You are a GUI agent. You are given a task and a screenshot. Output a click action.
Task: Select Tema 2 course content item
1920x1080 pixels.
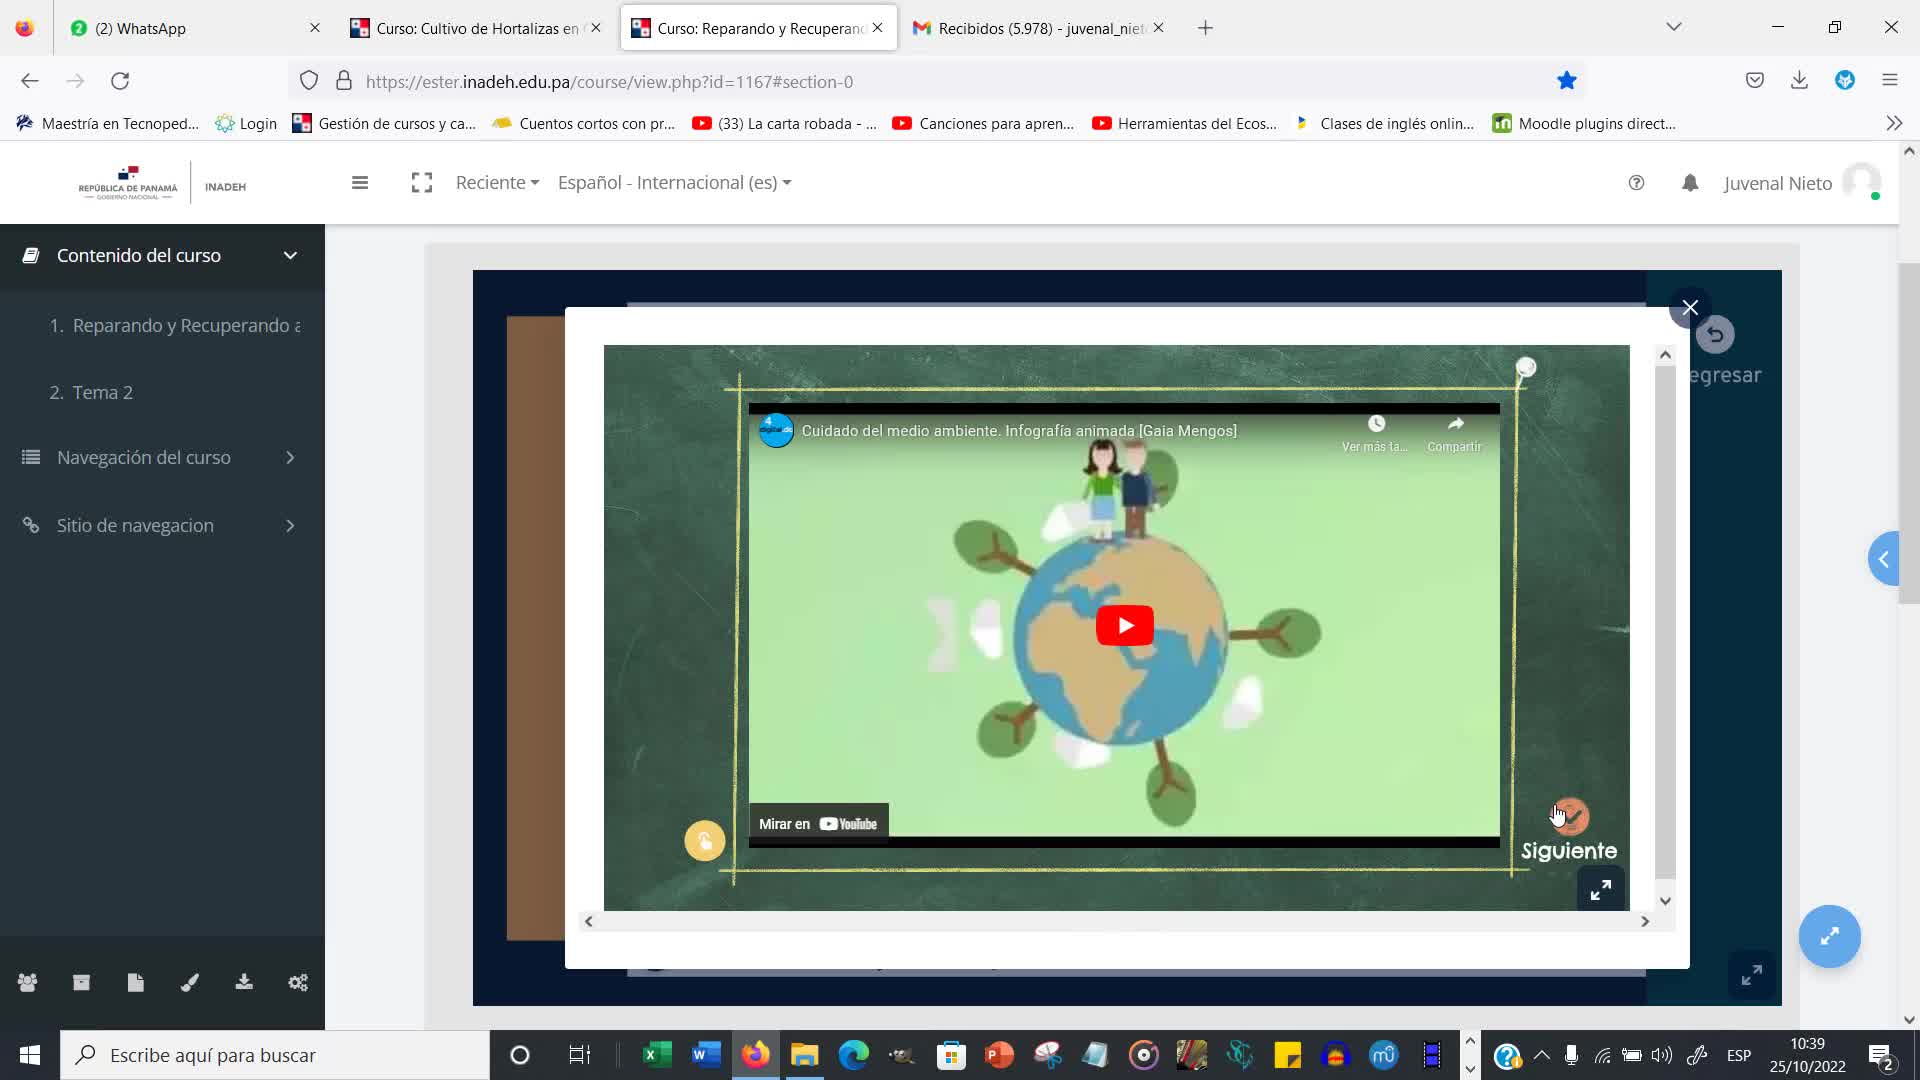pos(102,392)
